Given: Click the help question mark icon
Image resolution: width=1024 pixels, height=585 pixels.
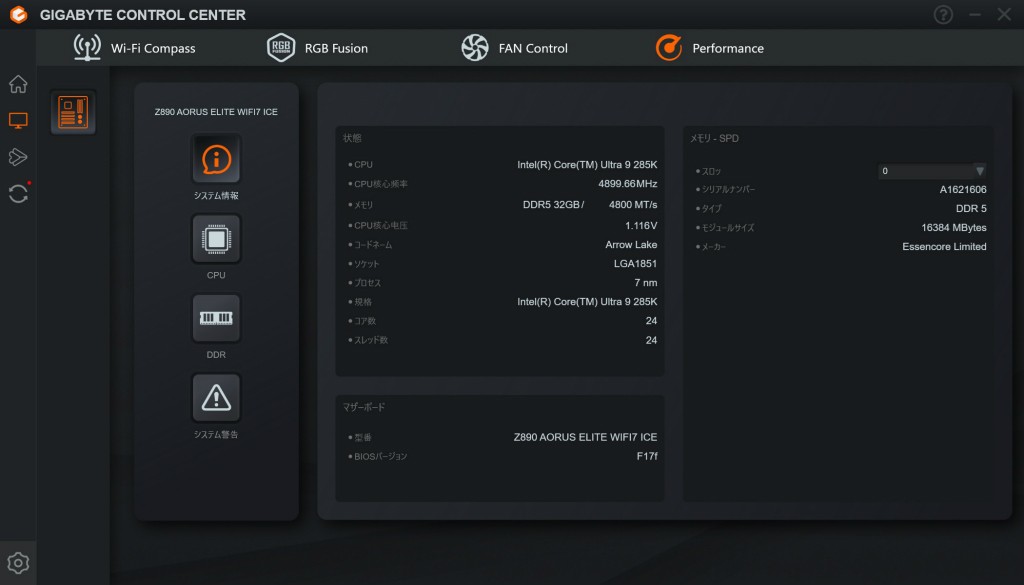Looking at the screenshot, I should point(943,15).
